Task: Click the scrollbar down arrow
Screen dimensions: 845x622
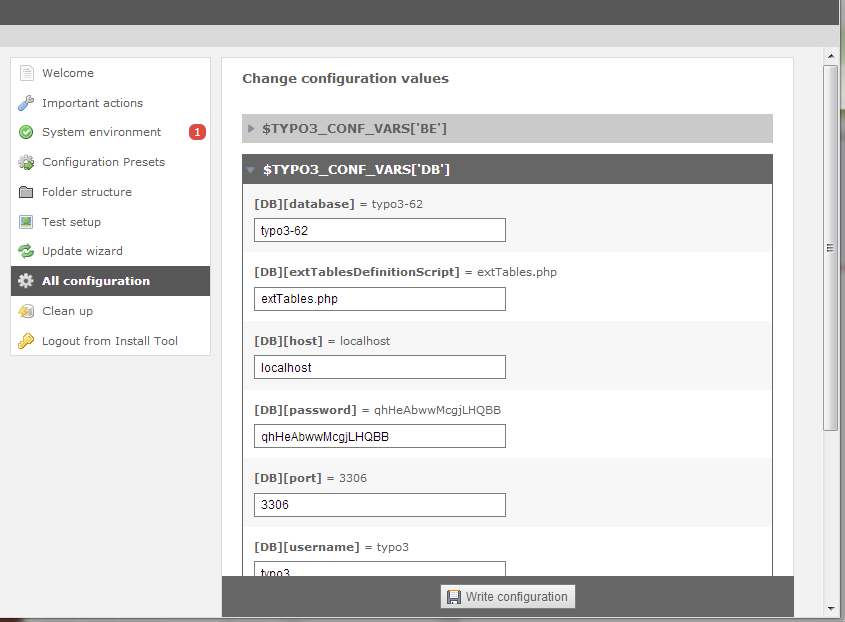Action: tap(831, 609)
